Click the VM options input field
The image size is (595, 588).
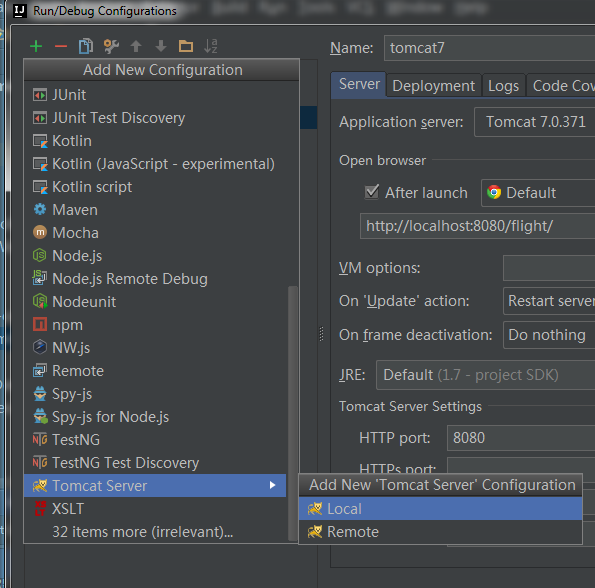549,268
